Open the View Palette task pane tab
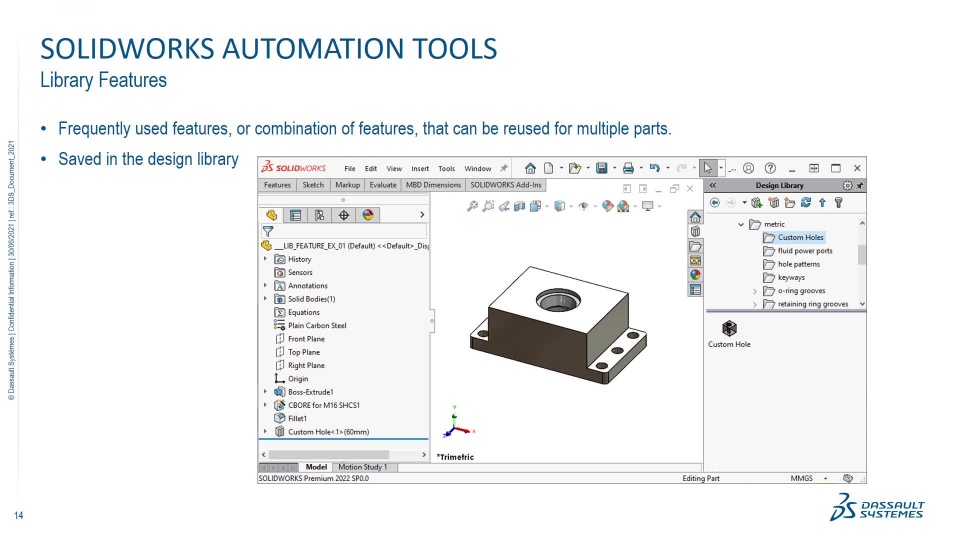Screen dimensions: 960x540 (x=695, y=261)
